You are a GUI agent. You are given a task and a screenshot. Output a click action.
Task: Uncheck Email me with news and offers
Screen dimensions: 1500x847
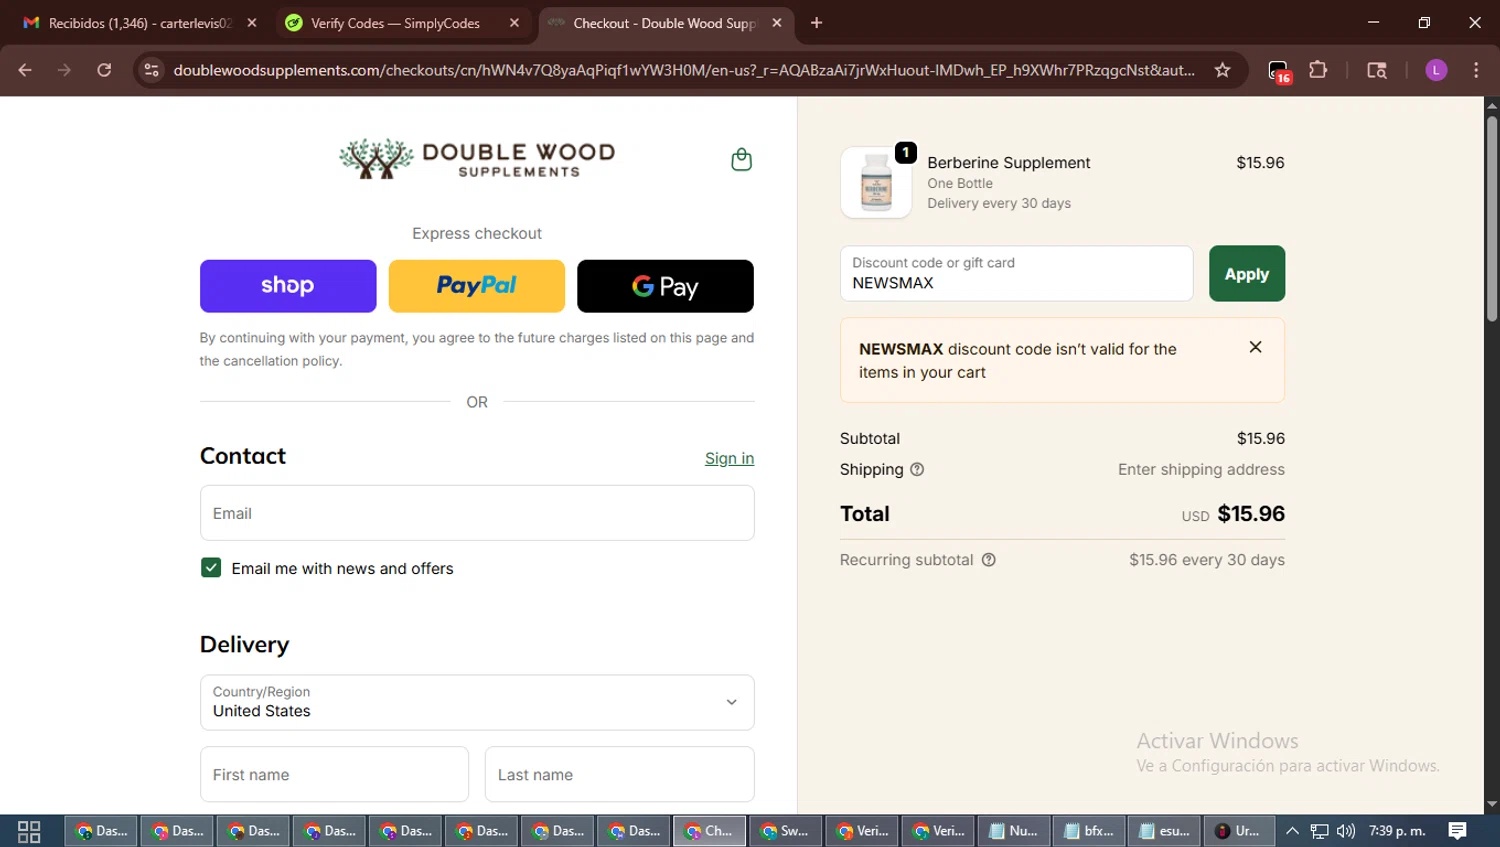coord(211,568)
